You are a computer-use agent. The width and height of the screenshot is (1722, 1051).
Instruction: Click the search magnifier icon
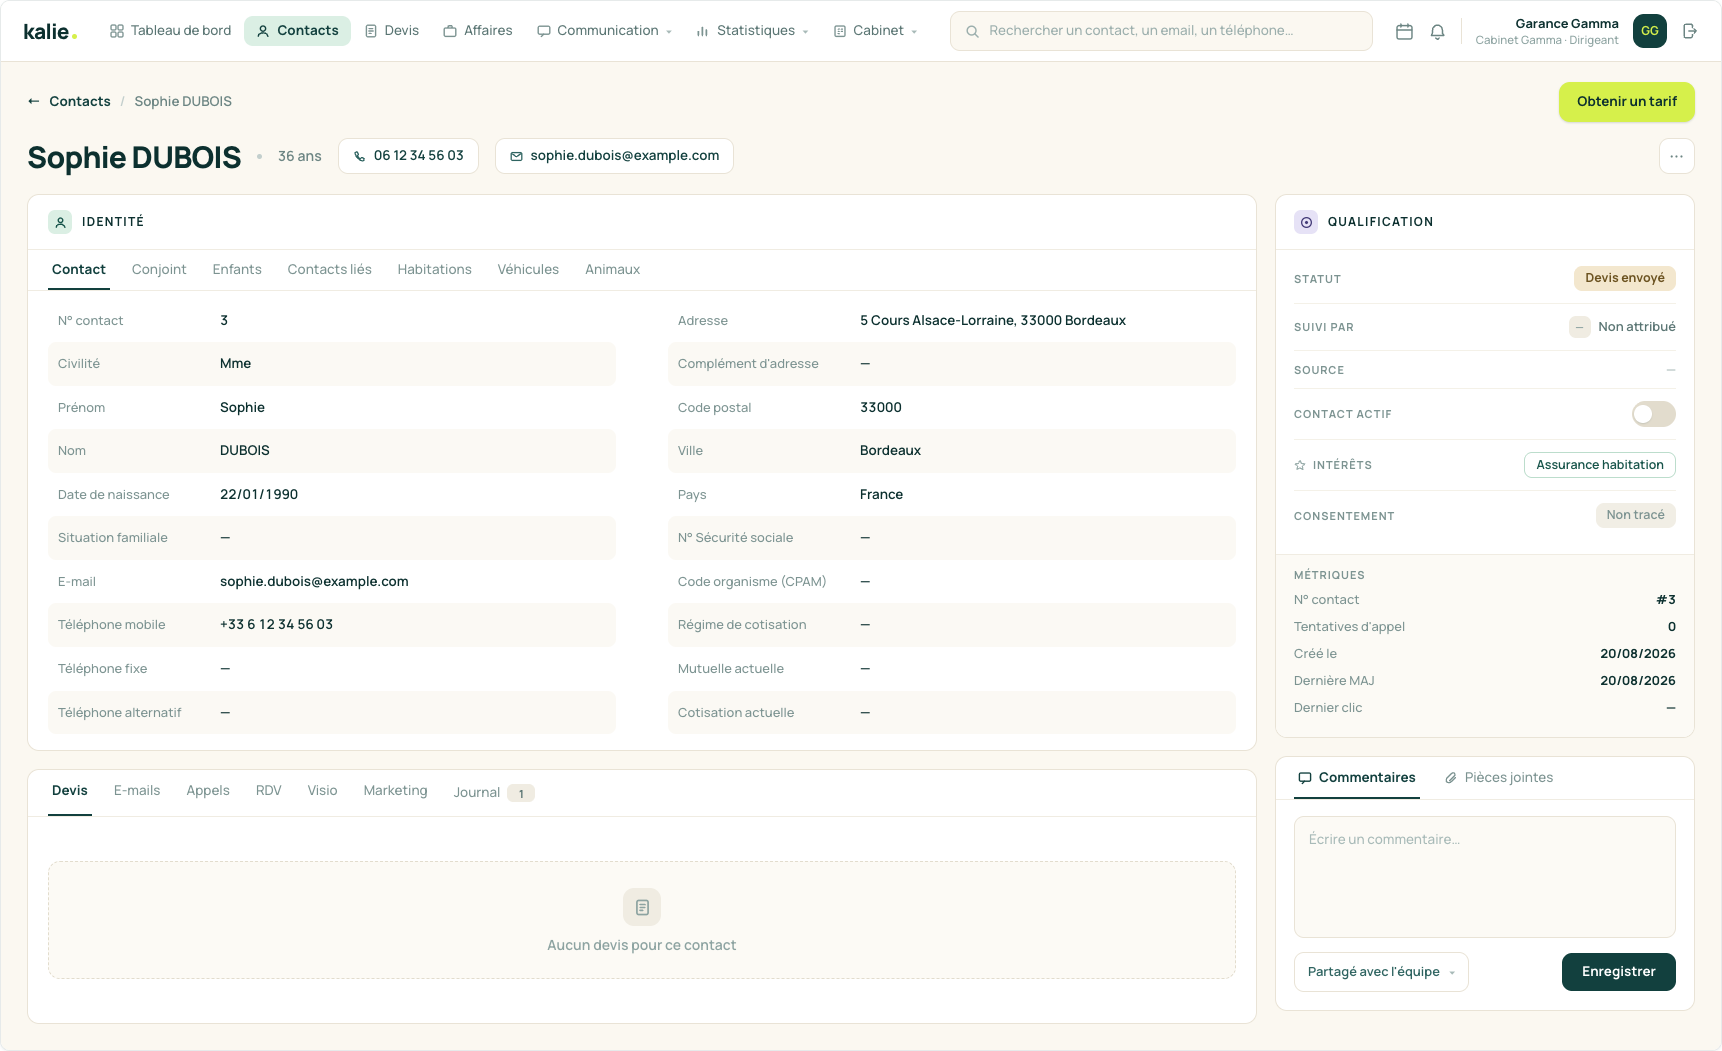tap(972, 31)
